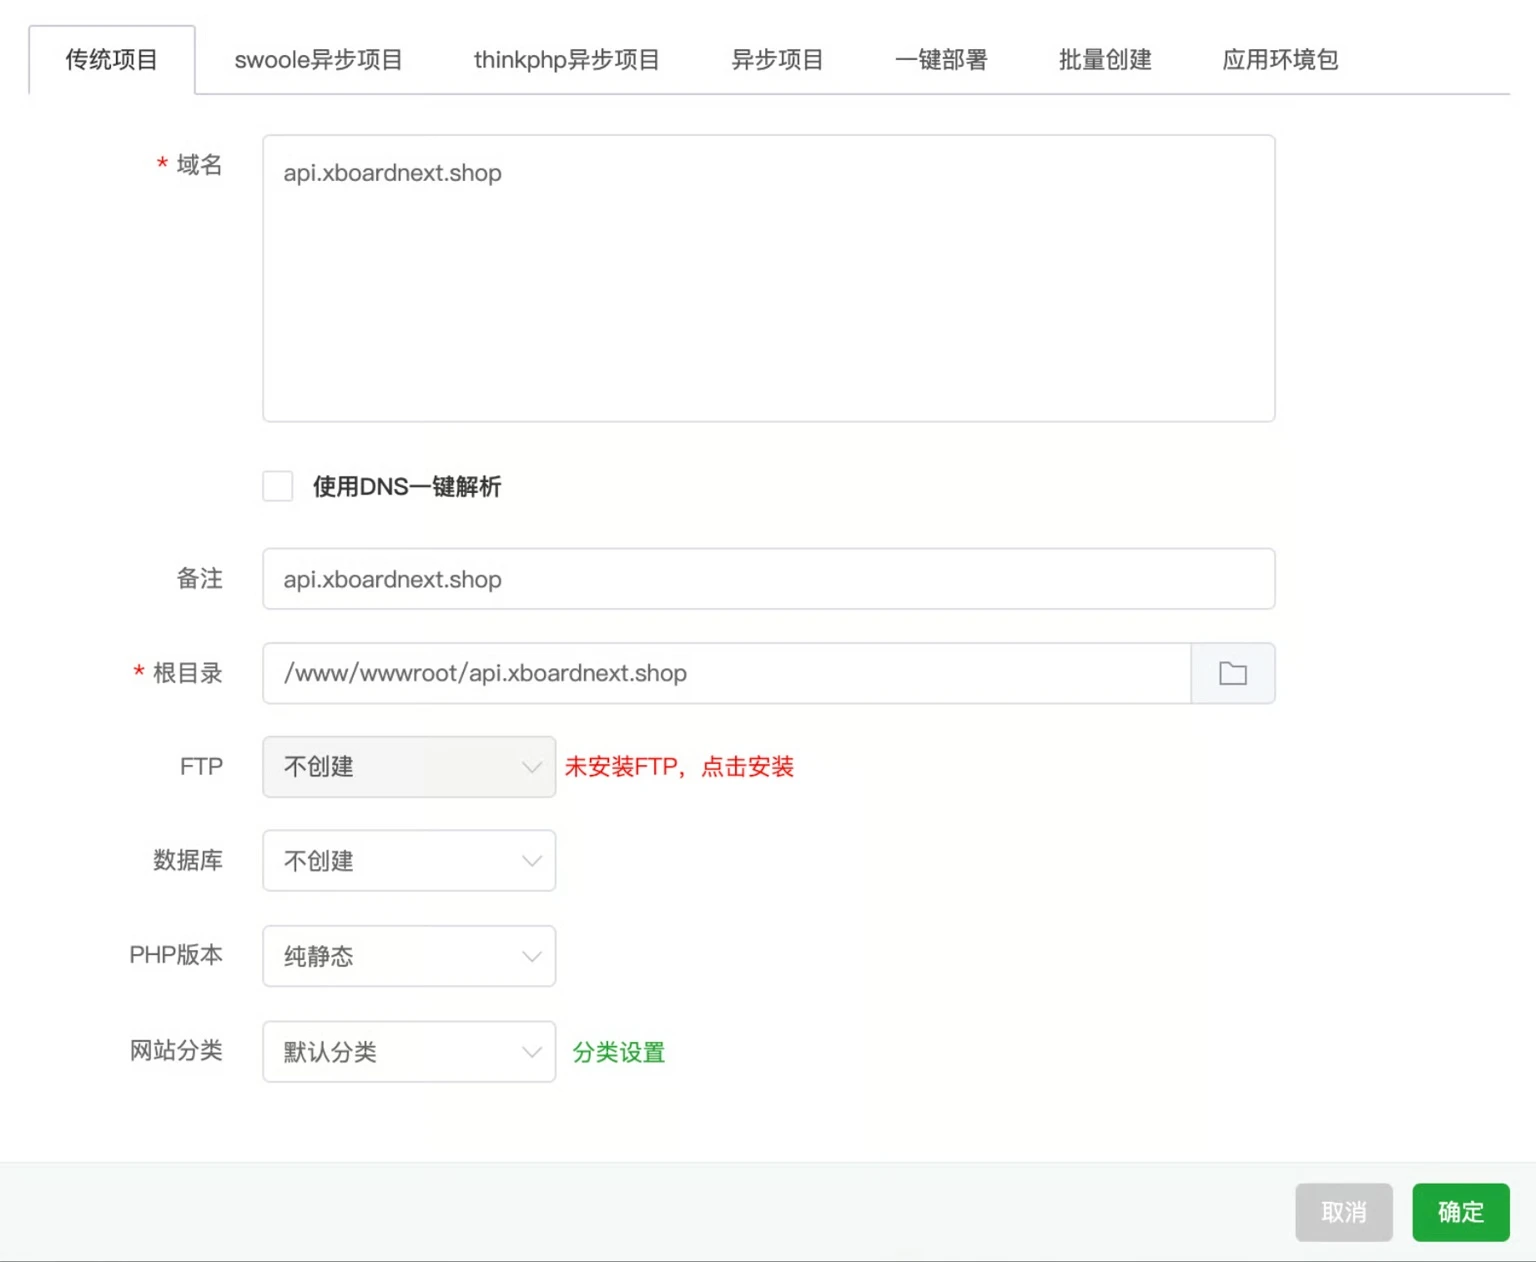Image resolution: width=1536 pixels, height=1262 pixels.
Task: Open the PHP版本 dropdown showing 纯静态
Action: pyautogui.click(x=408, y=956)
